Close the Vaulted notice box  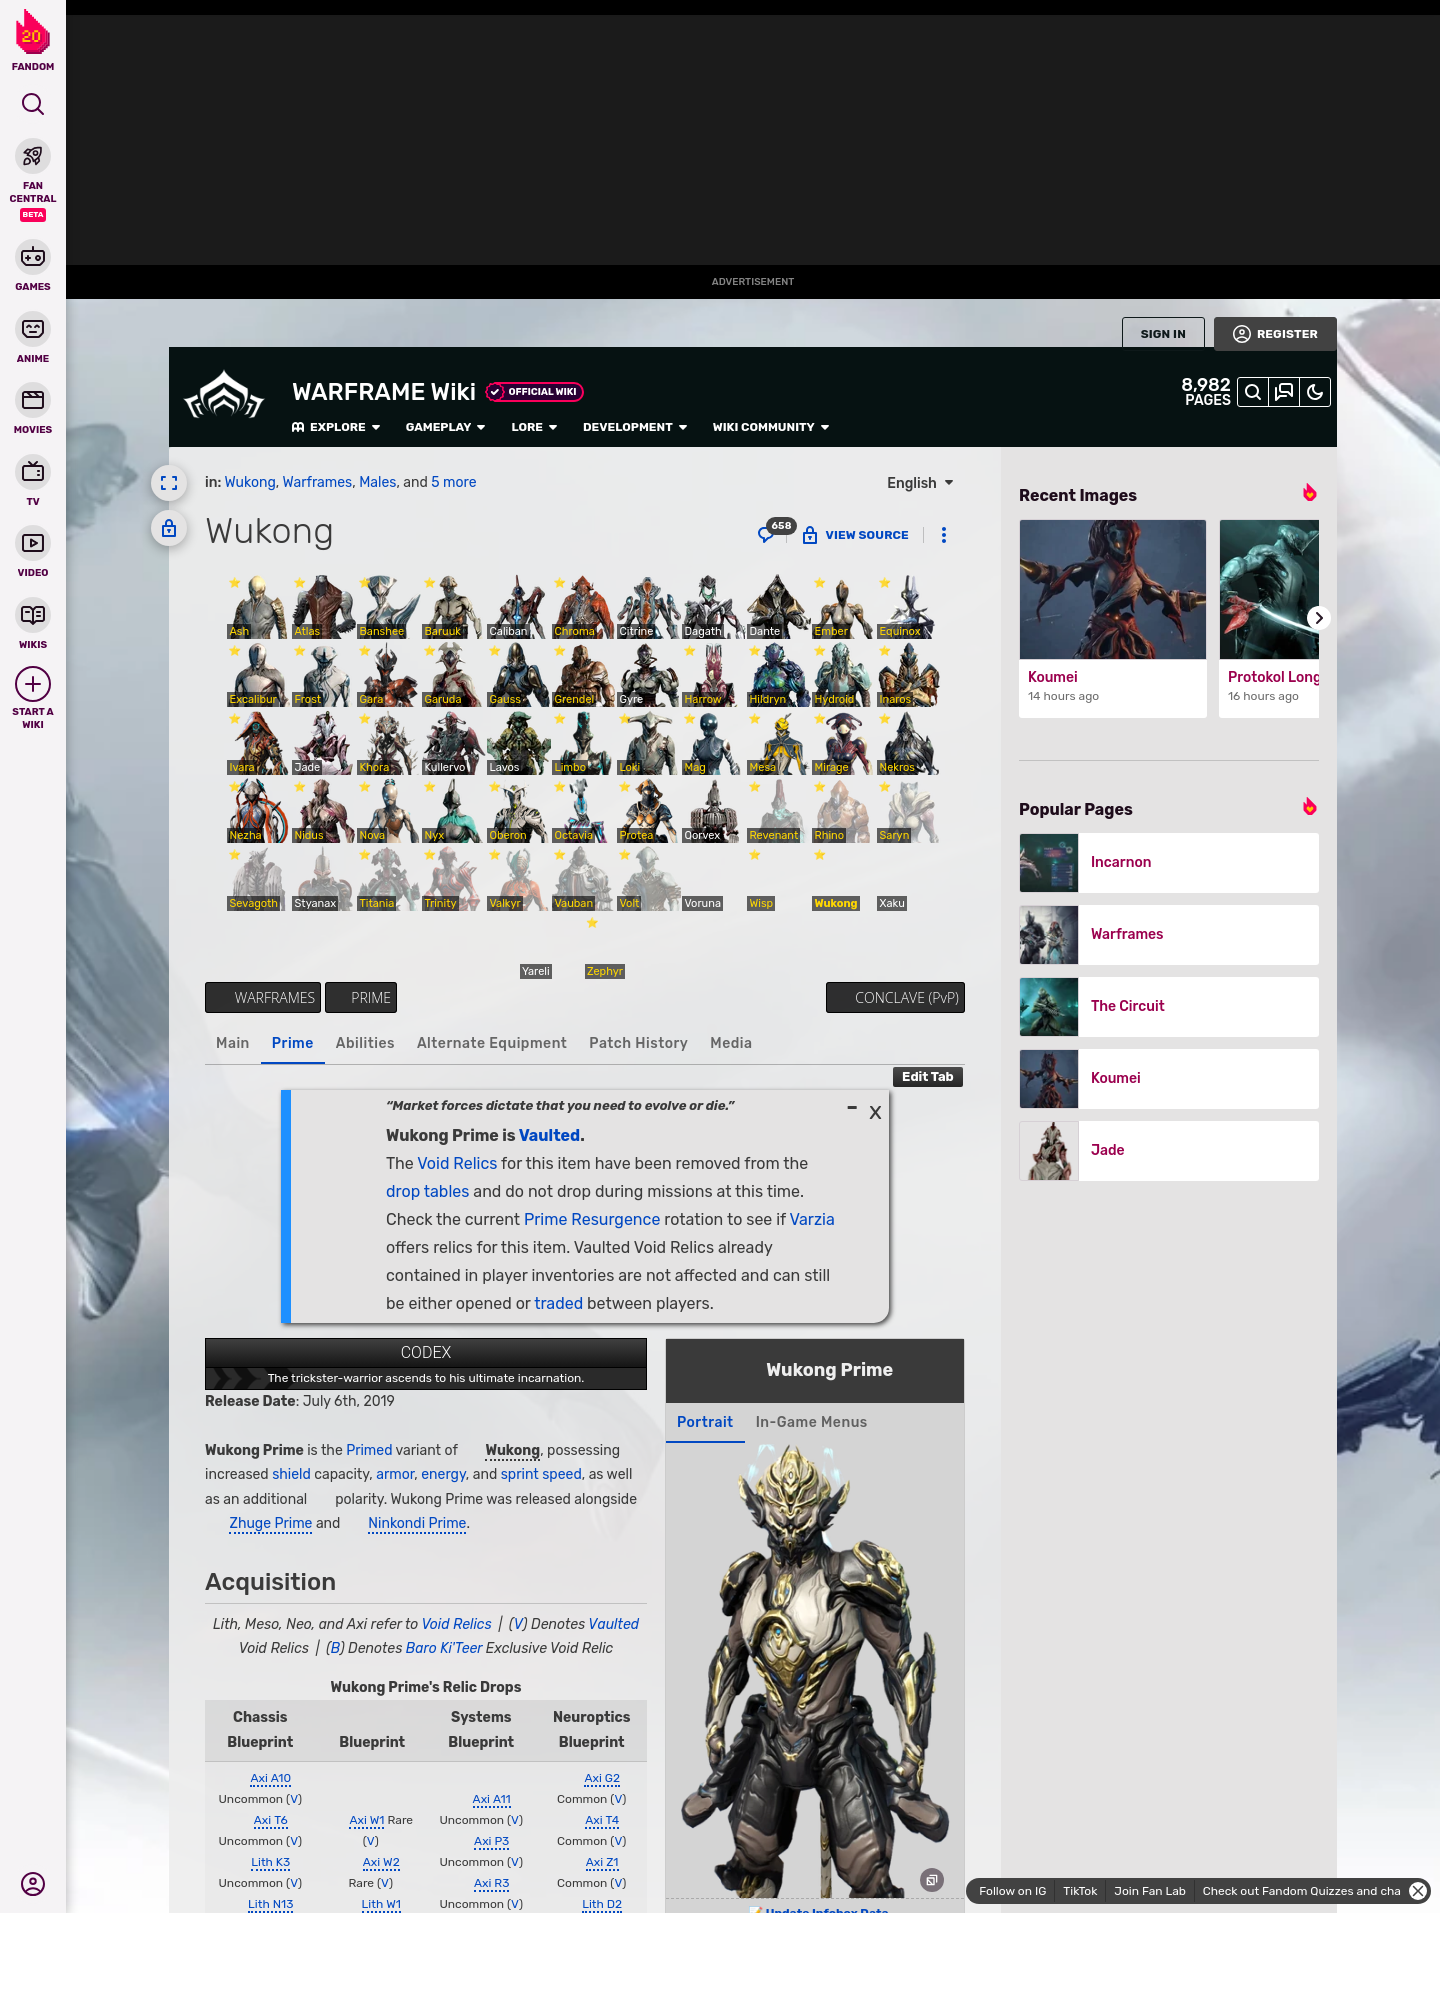tap(875, 1112)
